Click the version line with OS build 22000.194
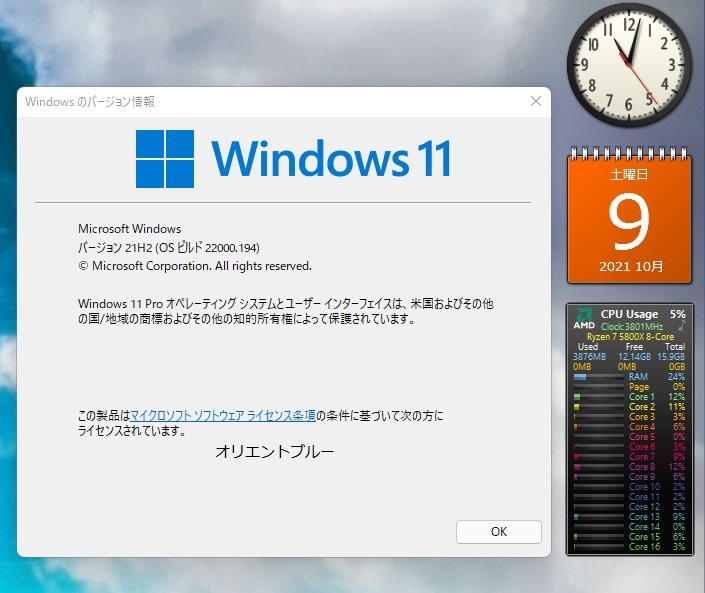 (x=169, y=248)
